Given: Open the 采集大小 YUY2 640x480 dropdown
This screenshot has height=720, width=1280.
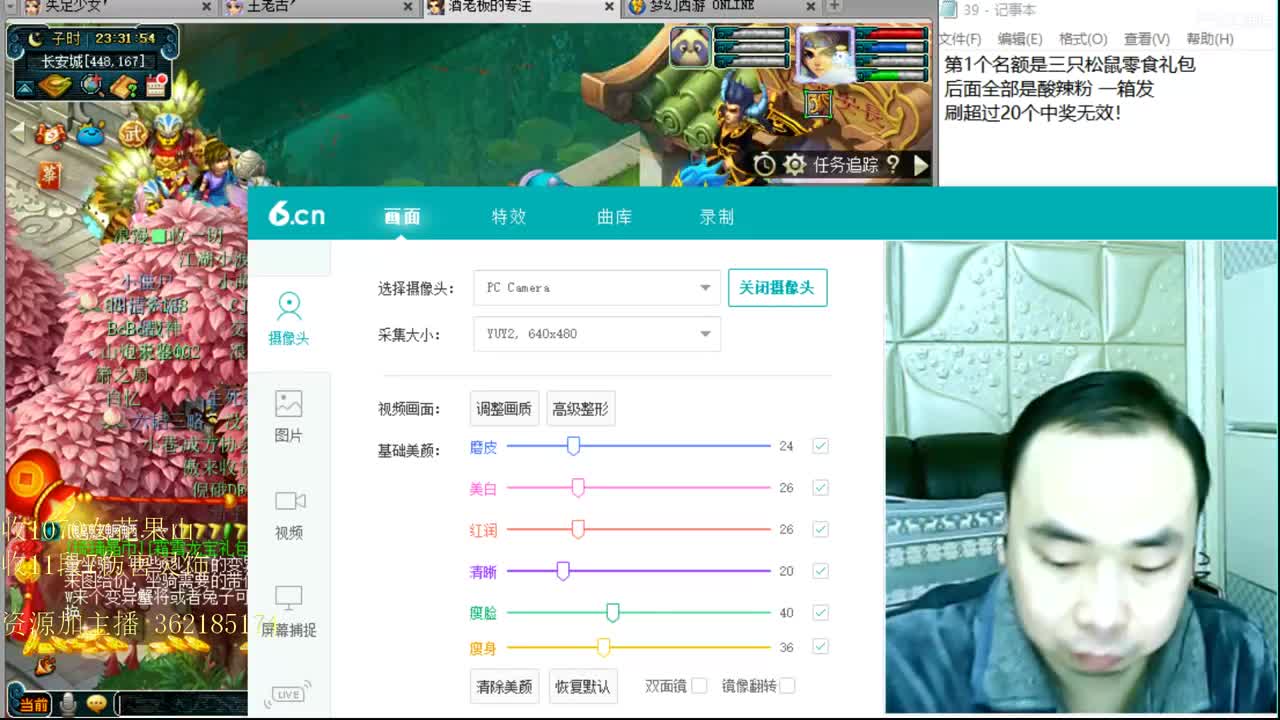Looking at the screenshot, I should click(x=597, y=334).
